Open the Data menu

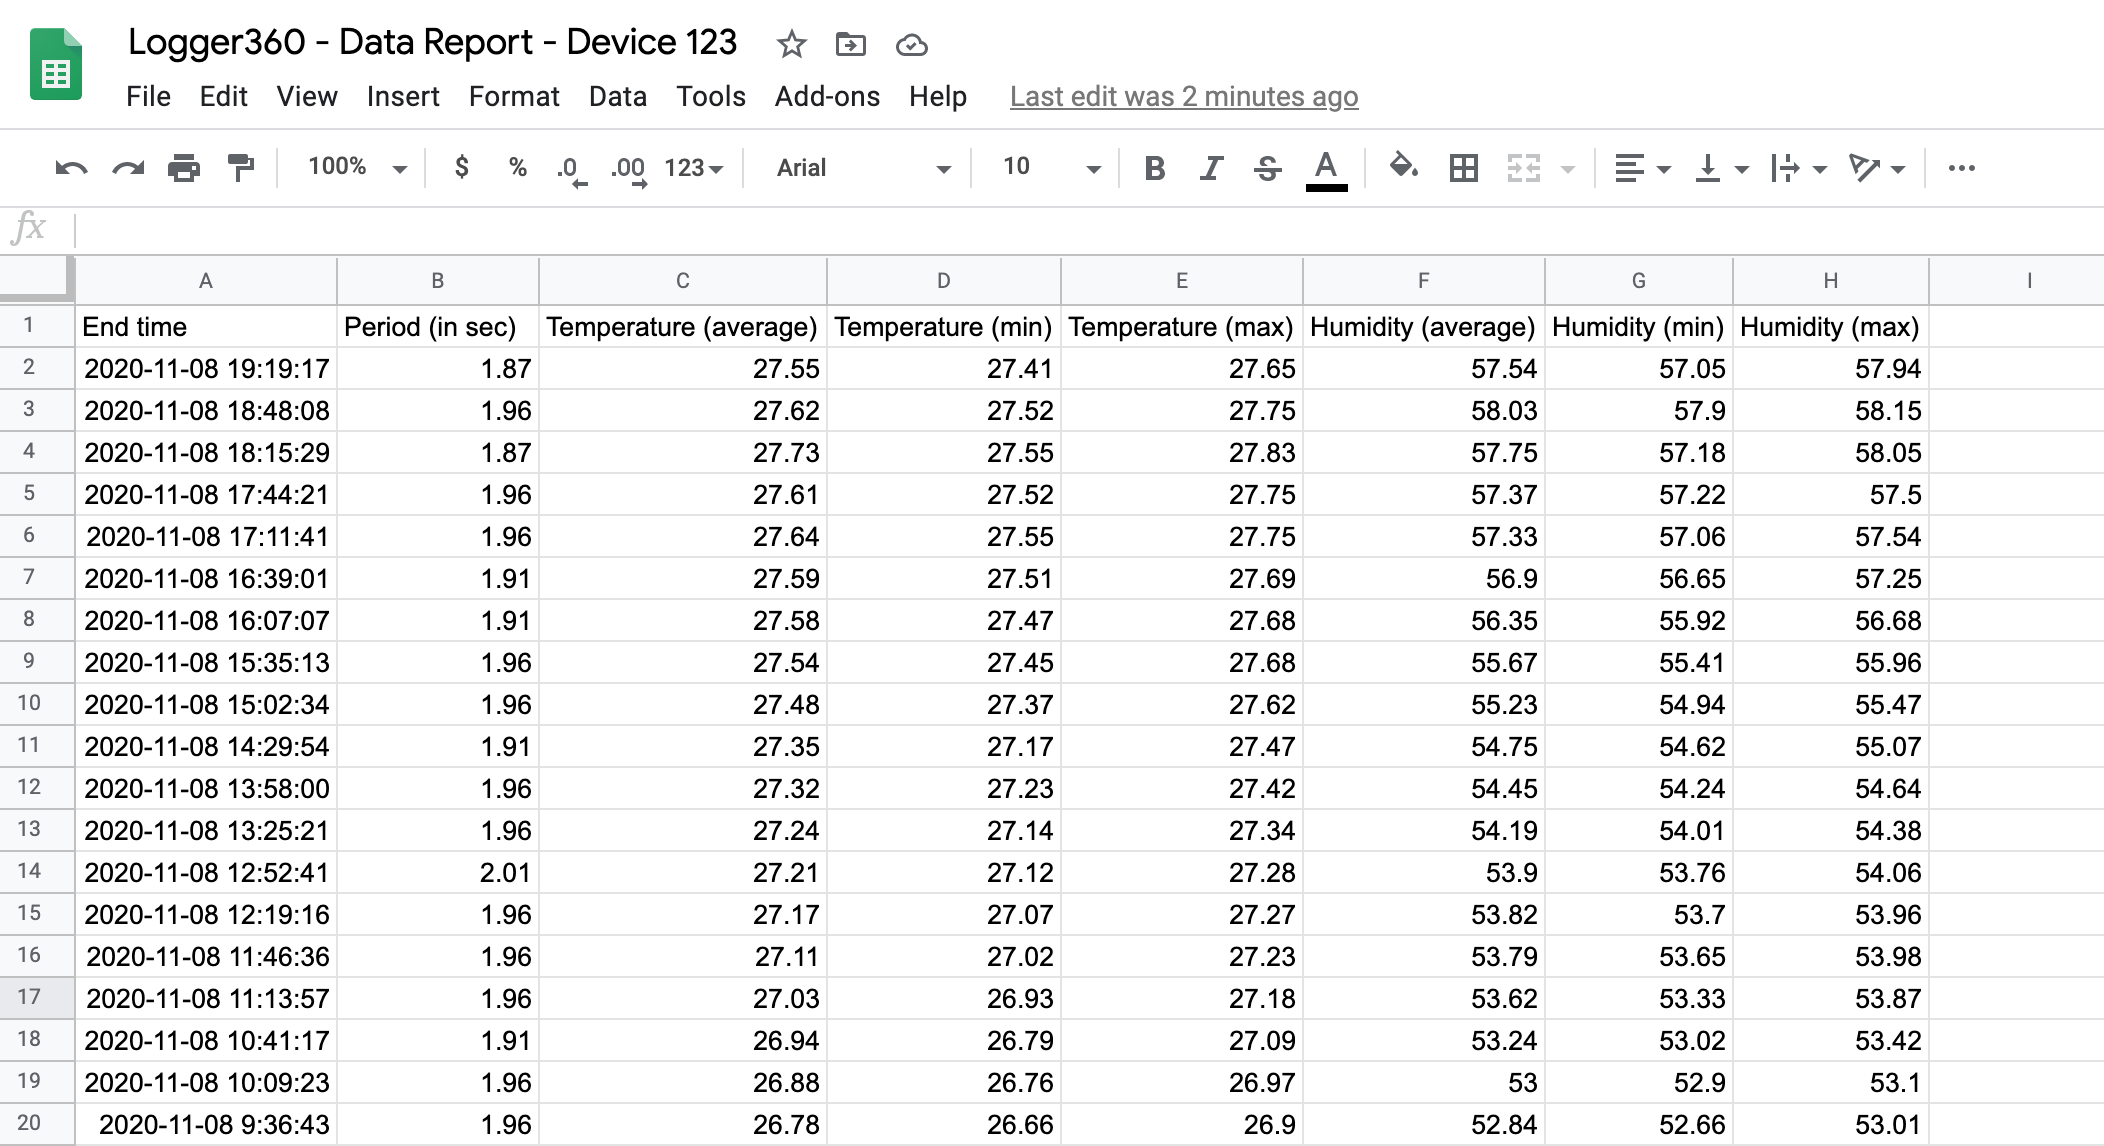(617, 96)
